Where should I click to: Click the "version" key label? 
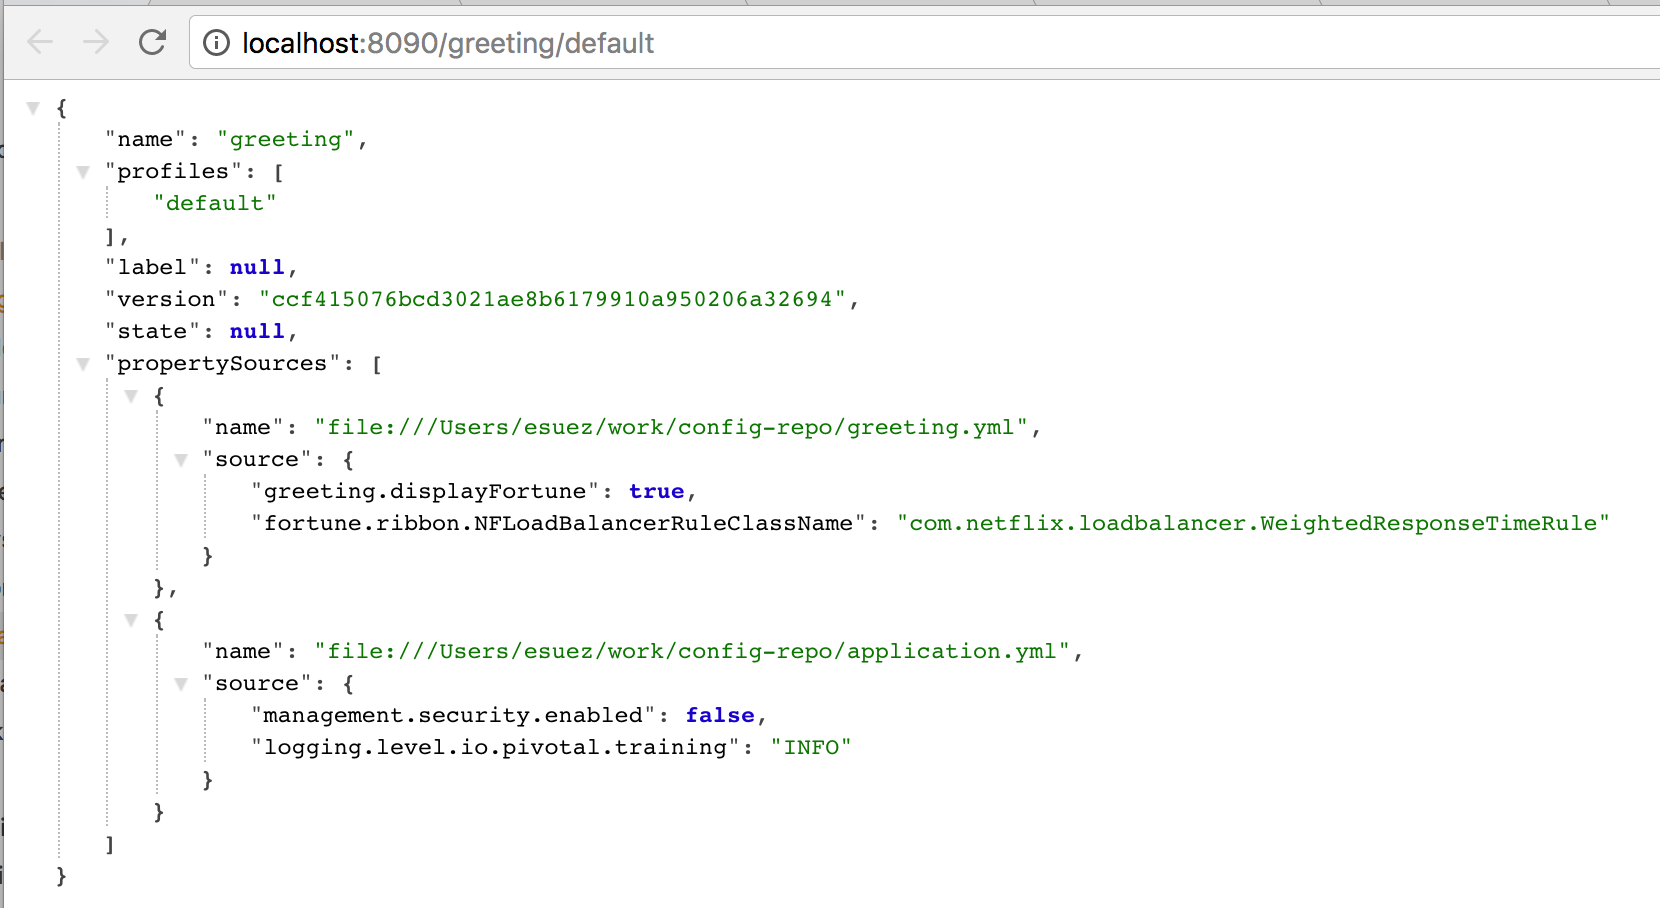[167, 299]
